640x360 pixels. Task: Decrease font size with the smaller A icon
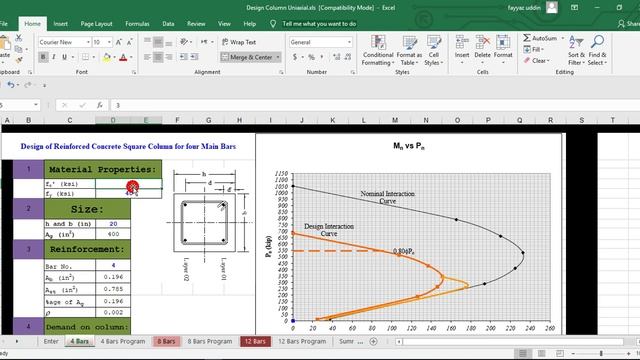pos(129,42)
